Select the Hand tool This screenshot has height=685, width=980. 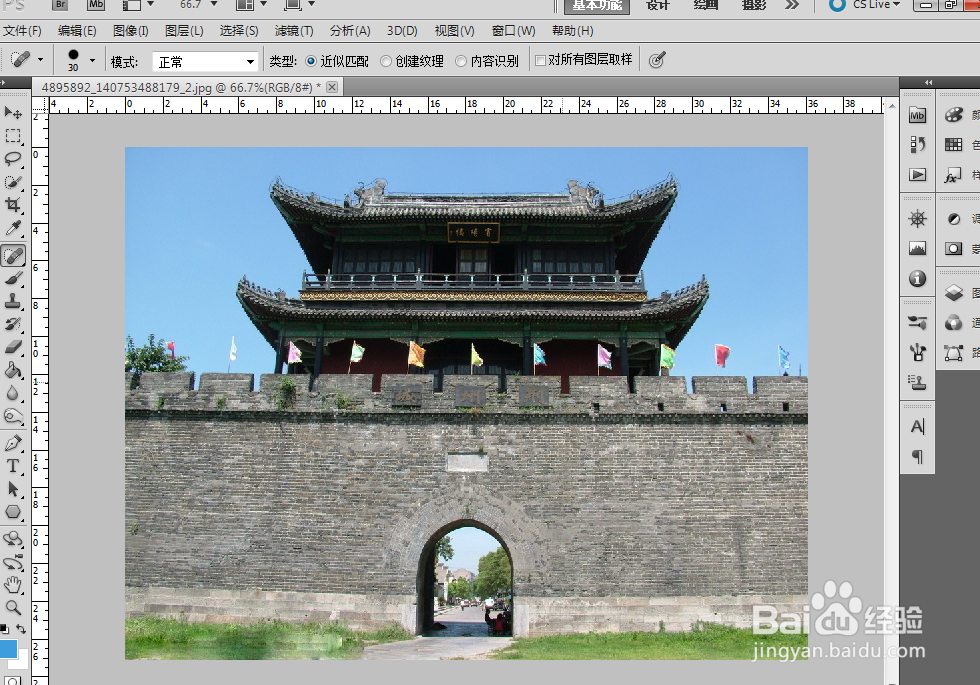pos(13,586)
